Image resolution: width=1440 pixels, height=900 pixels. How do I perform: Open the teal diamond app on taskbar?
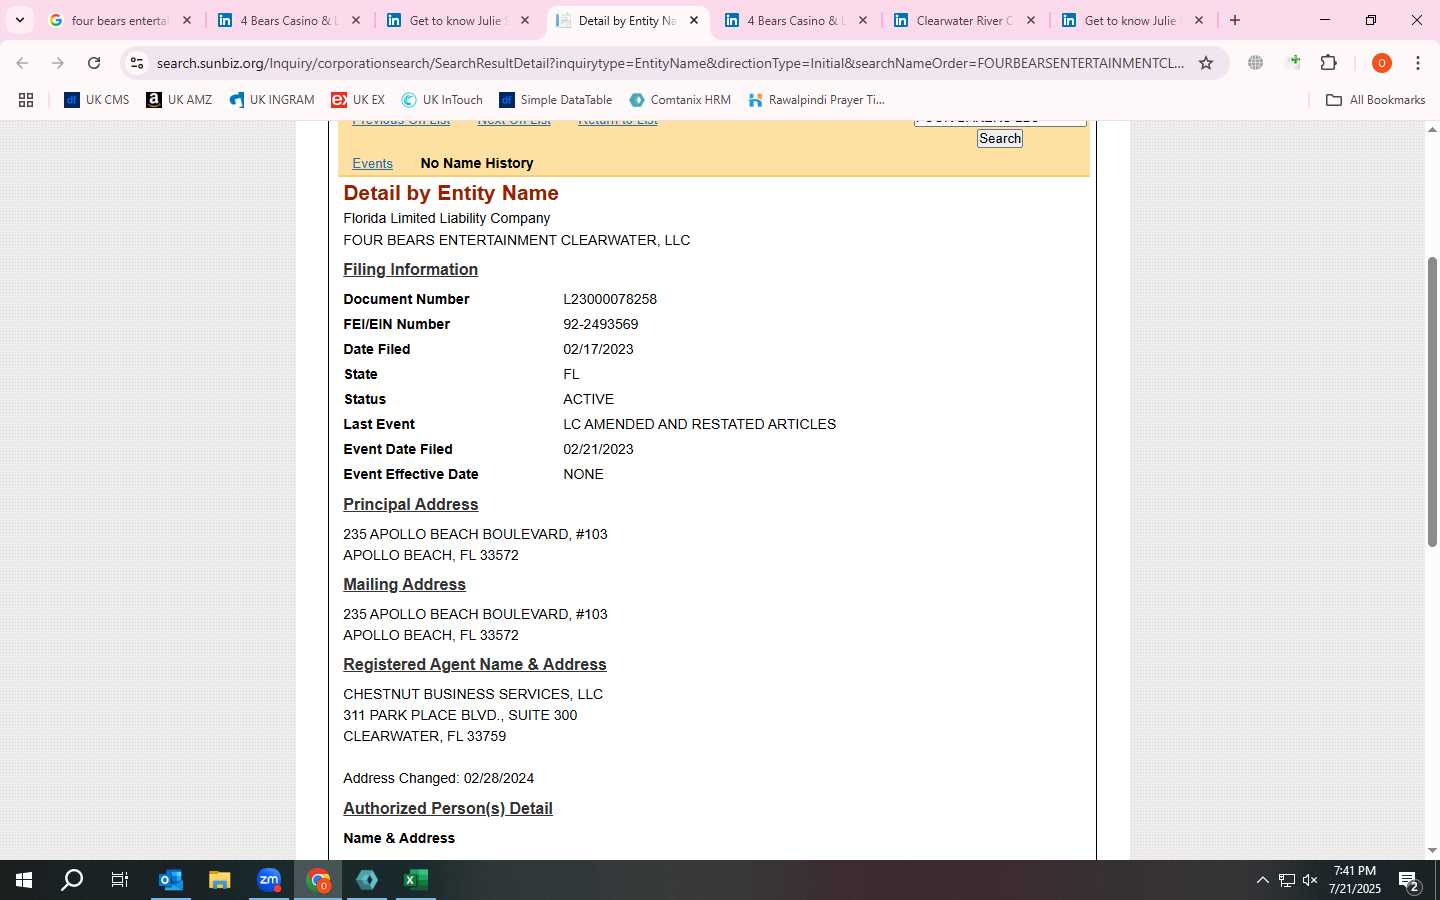(x=367, y=880)
